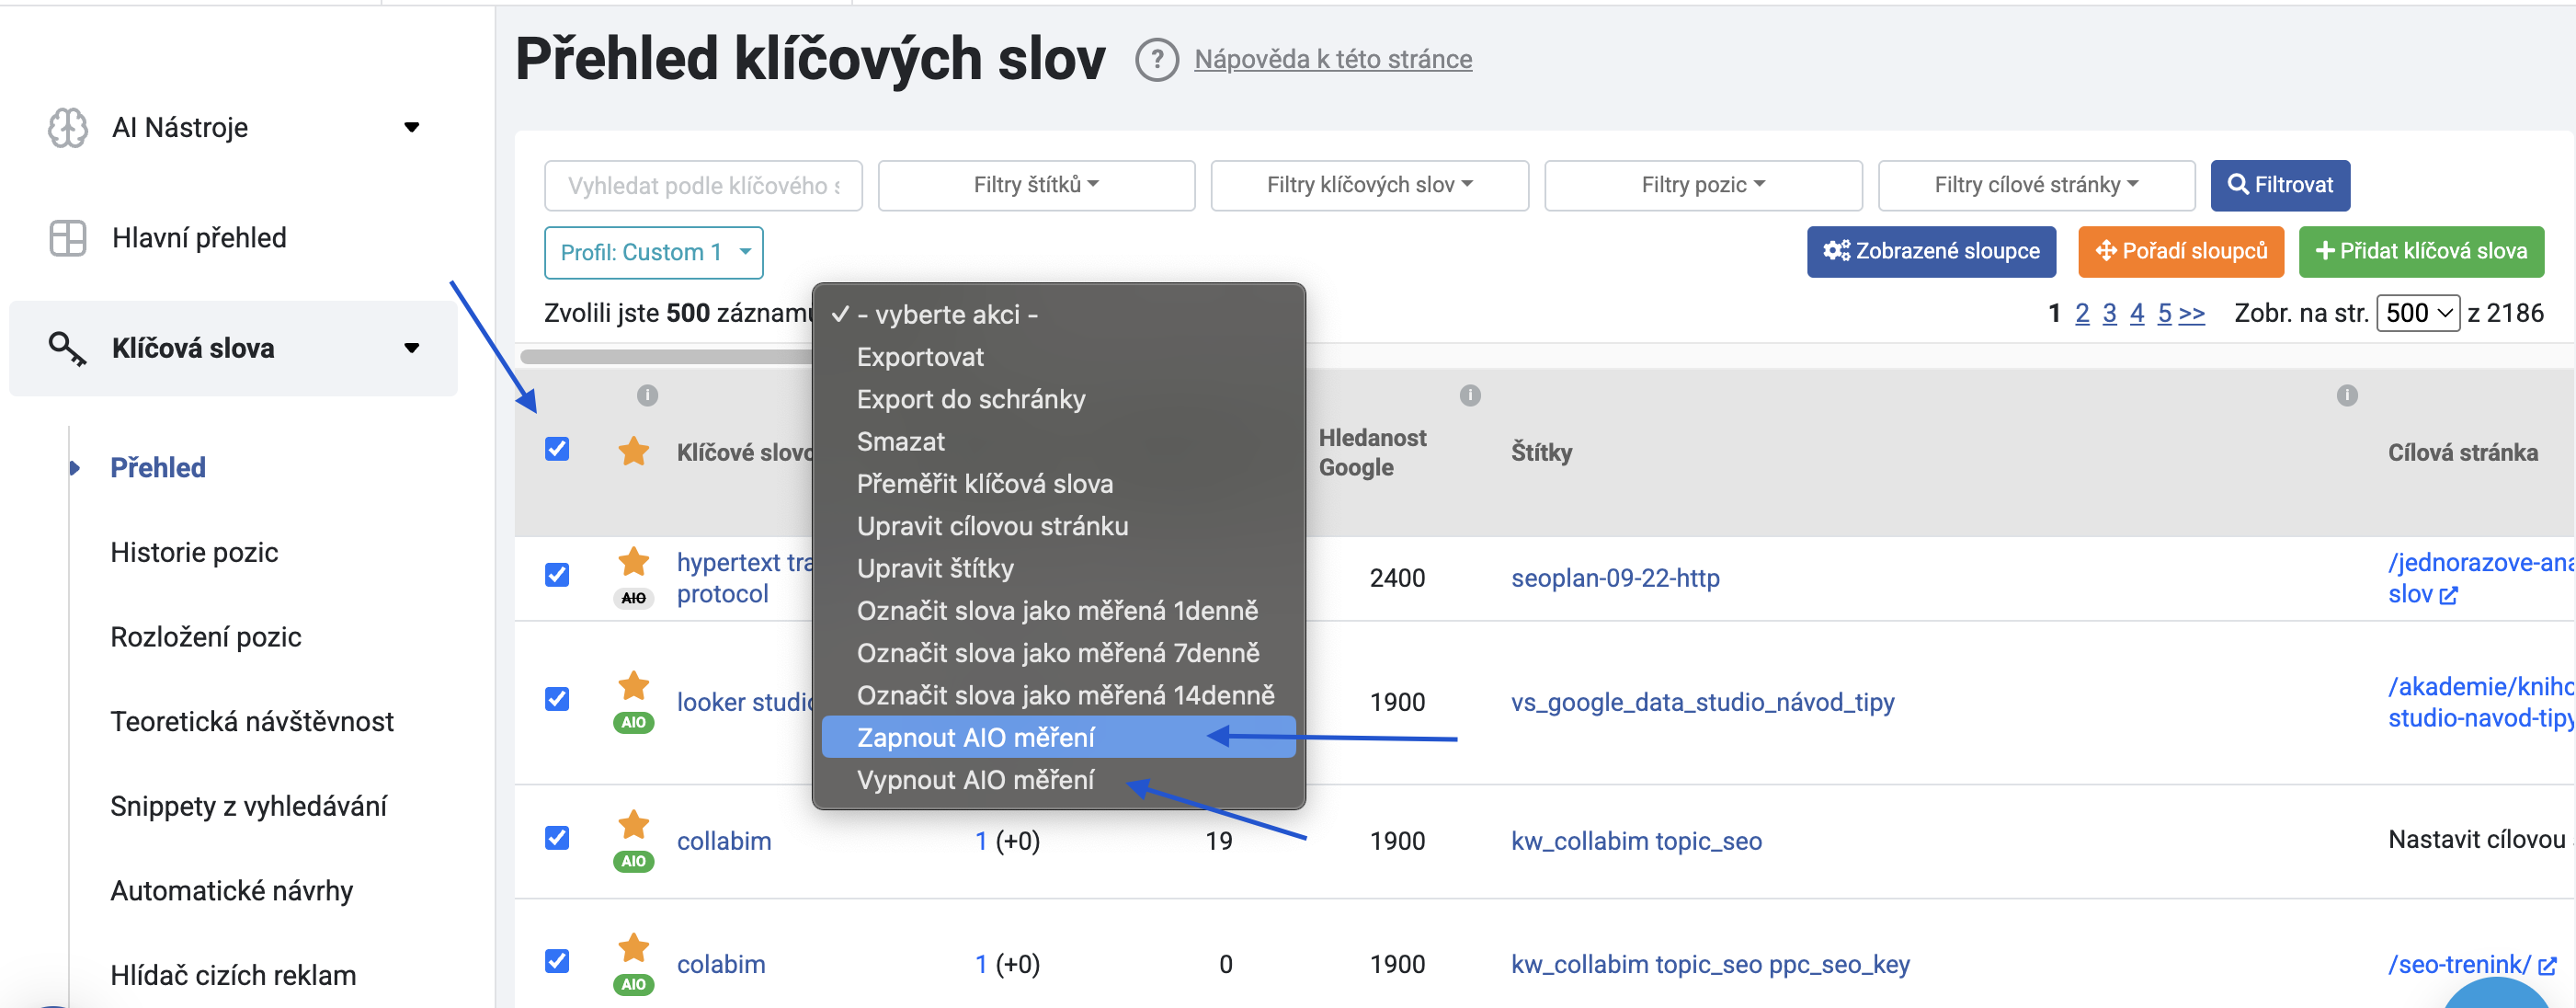Viewport: 2576px width, 1008px height.
Task: Uncheck the colabim row checkbox
Action: (x=557, y=961)
